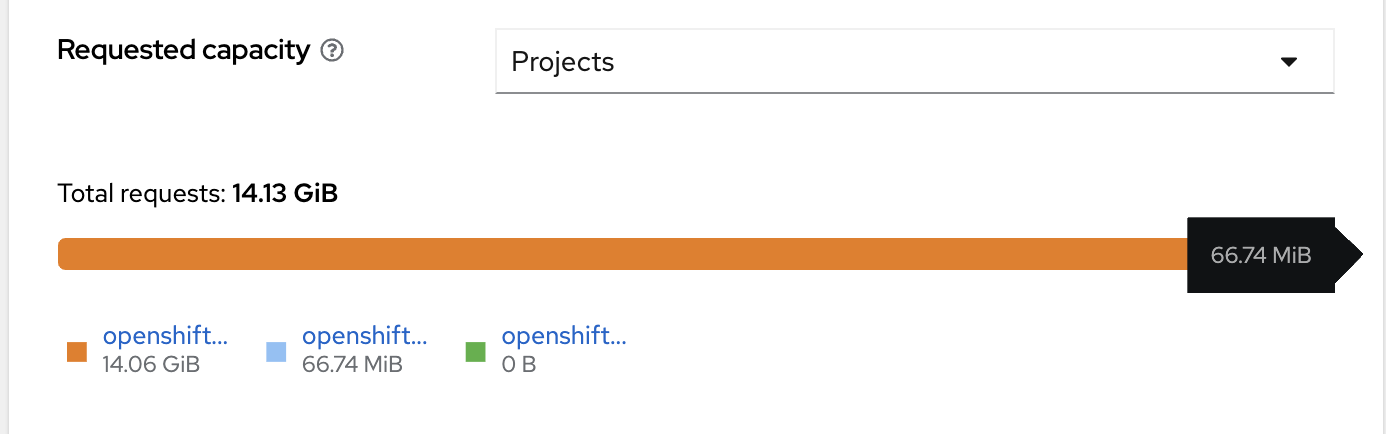Open the Projects dropdown
The height and width of the screenshot is (434, 1386).
pos(914,62)
